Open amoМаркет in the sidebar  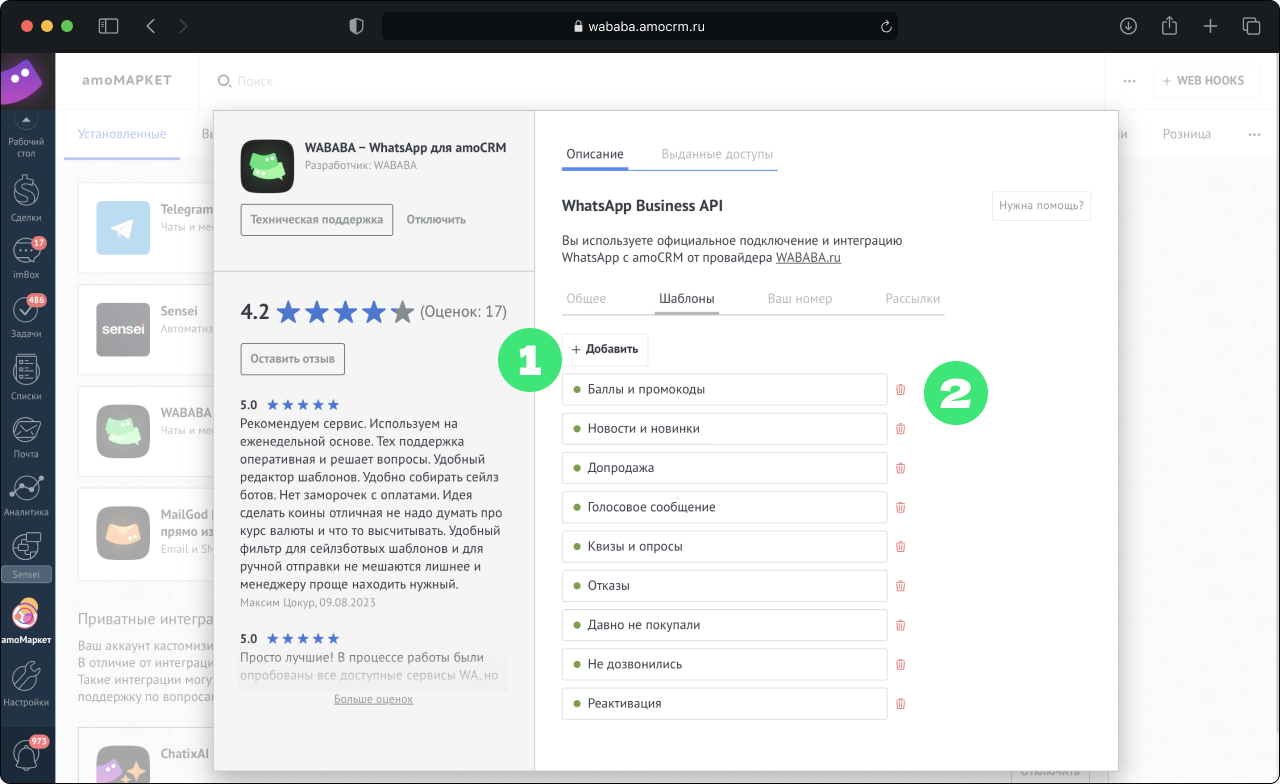26,621
